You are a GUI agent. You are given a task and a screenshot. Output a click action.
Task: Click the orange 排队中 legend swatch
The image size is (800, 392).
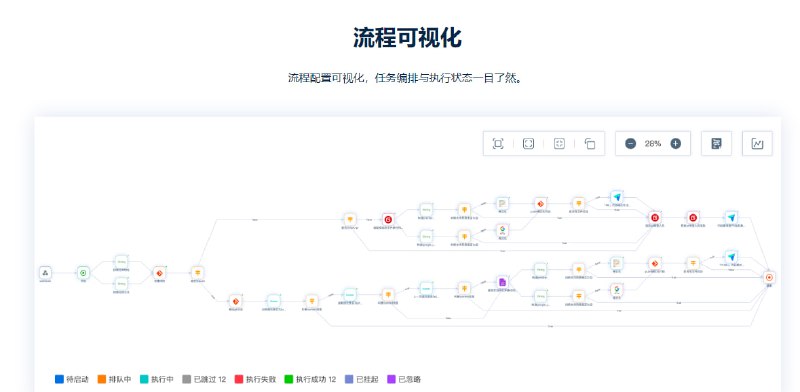102,379
